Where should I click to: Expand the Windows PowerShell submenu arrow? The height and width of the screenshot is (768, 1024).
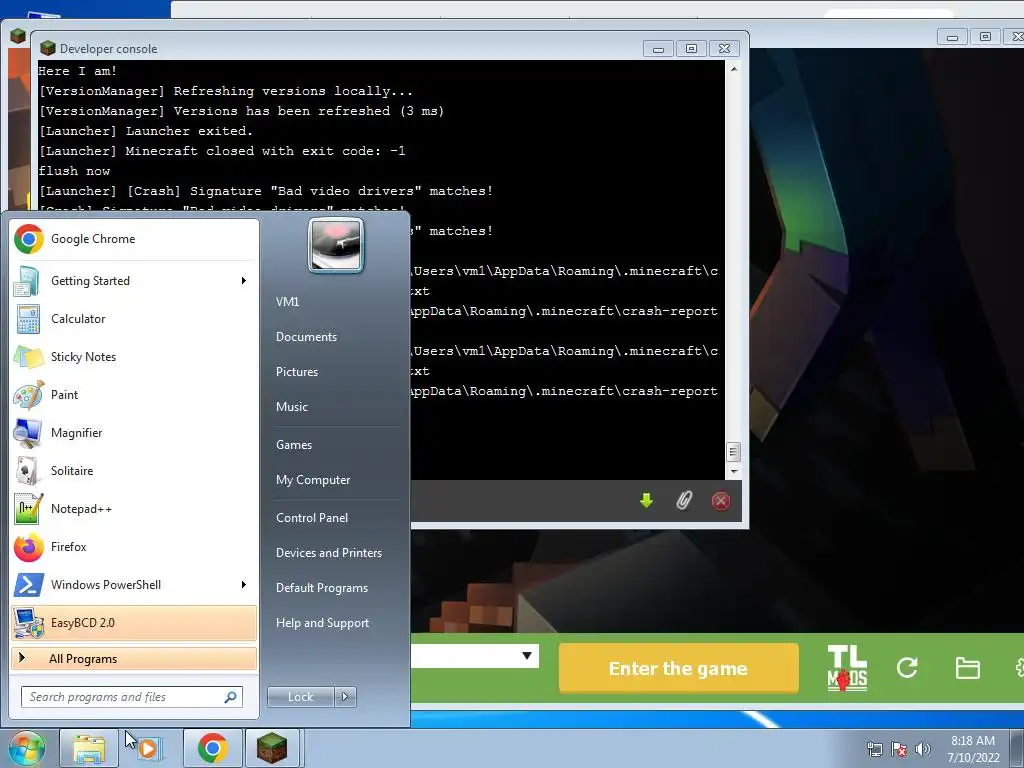coord(244,584)
